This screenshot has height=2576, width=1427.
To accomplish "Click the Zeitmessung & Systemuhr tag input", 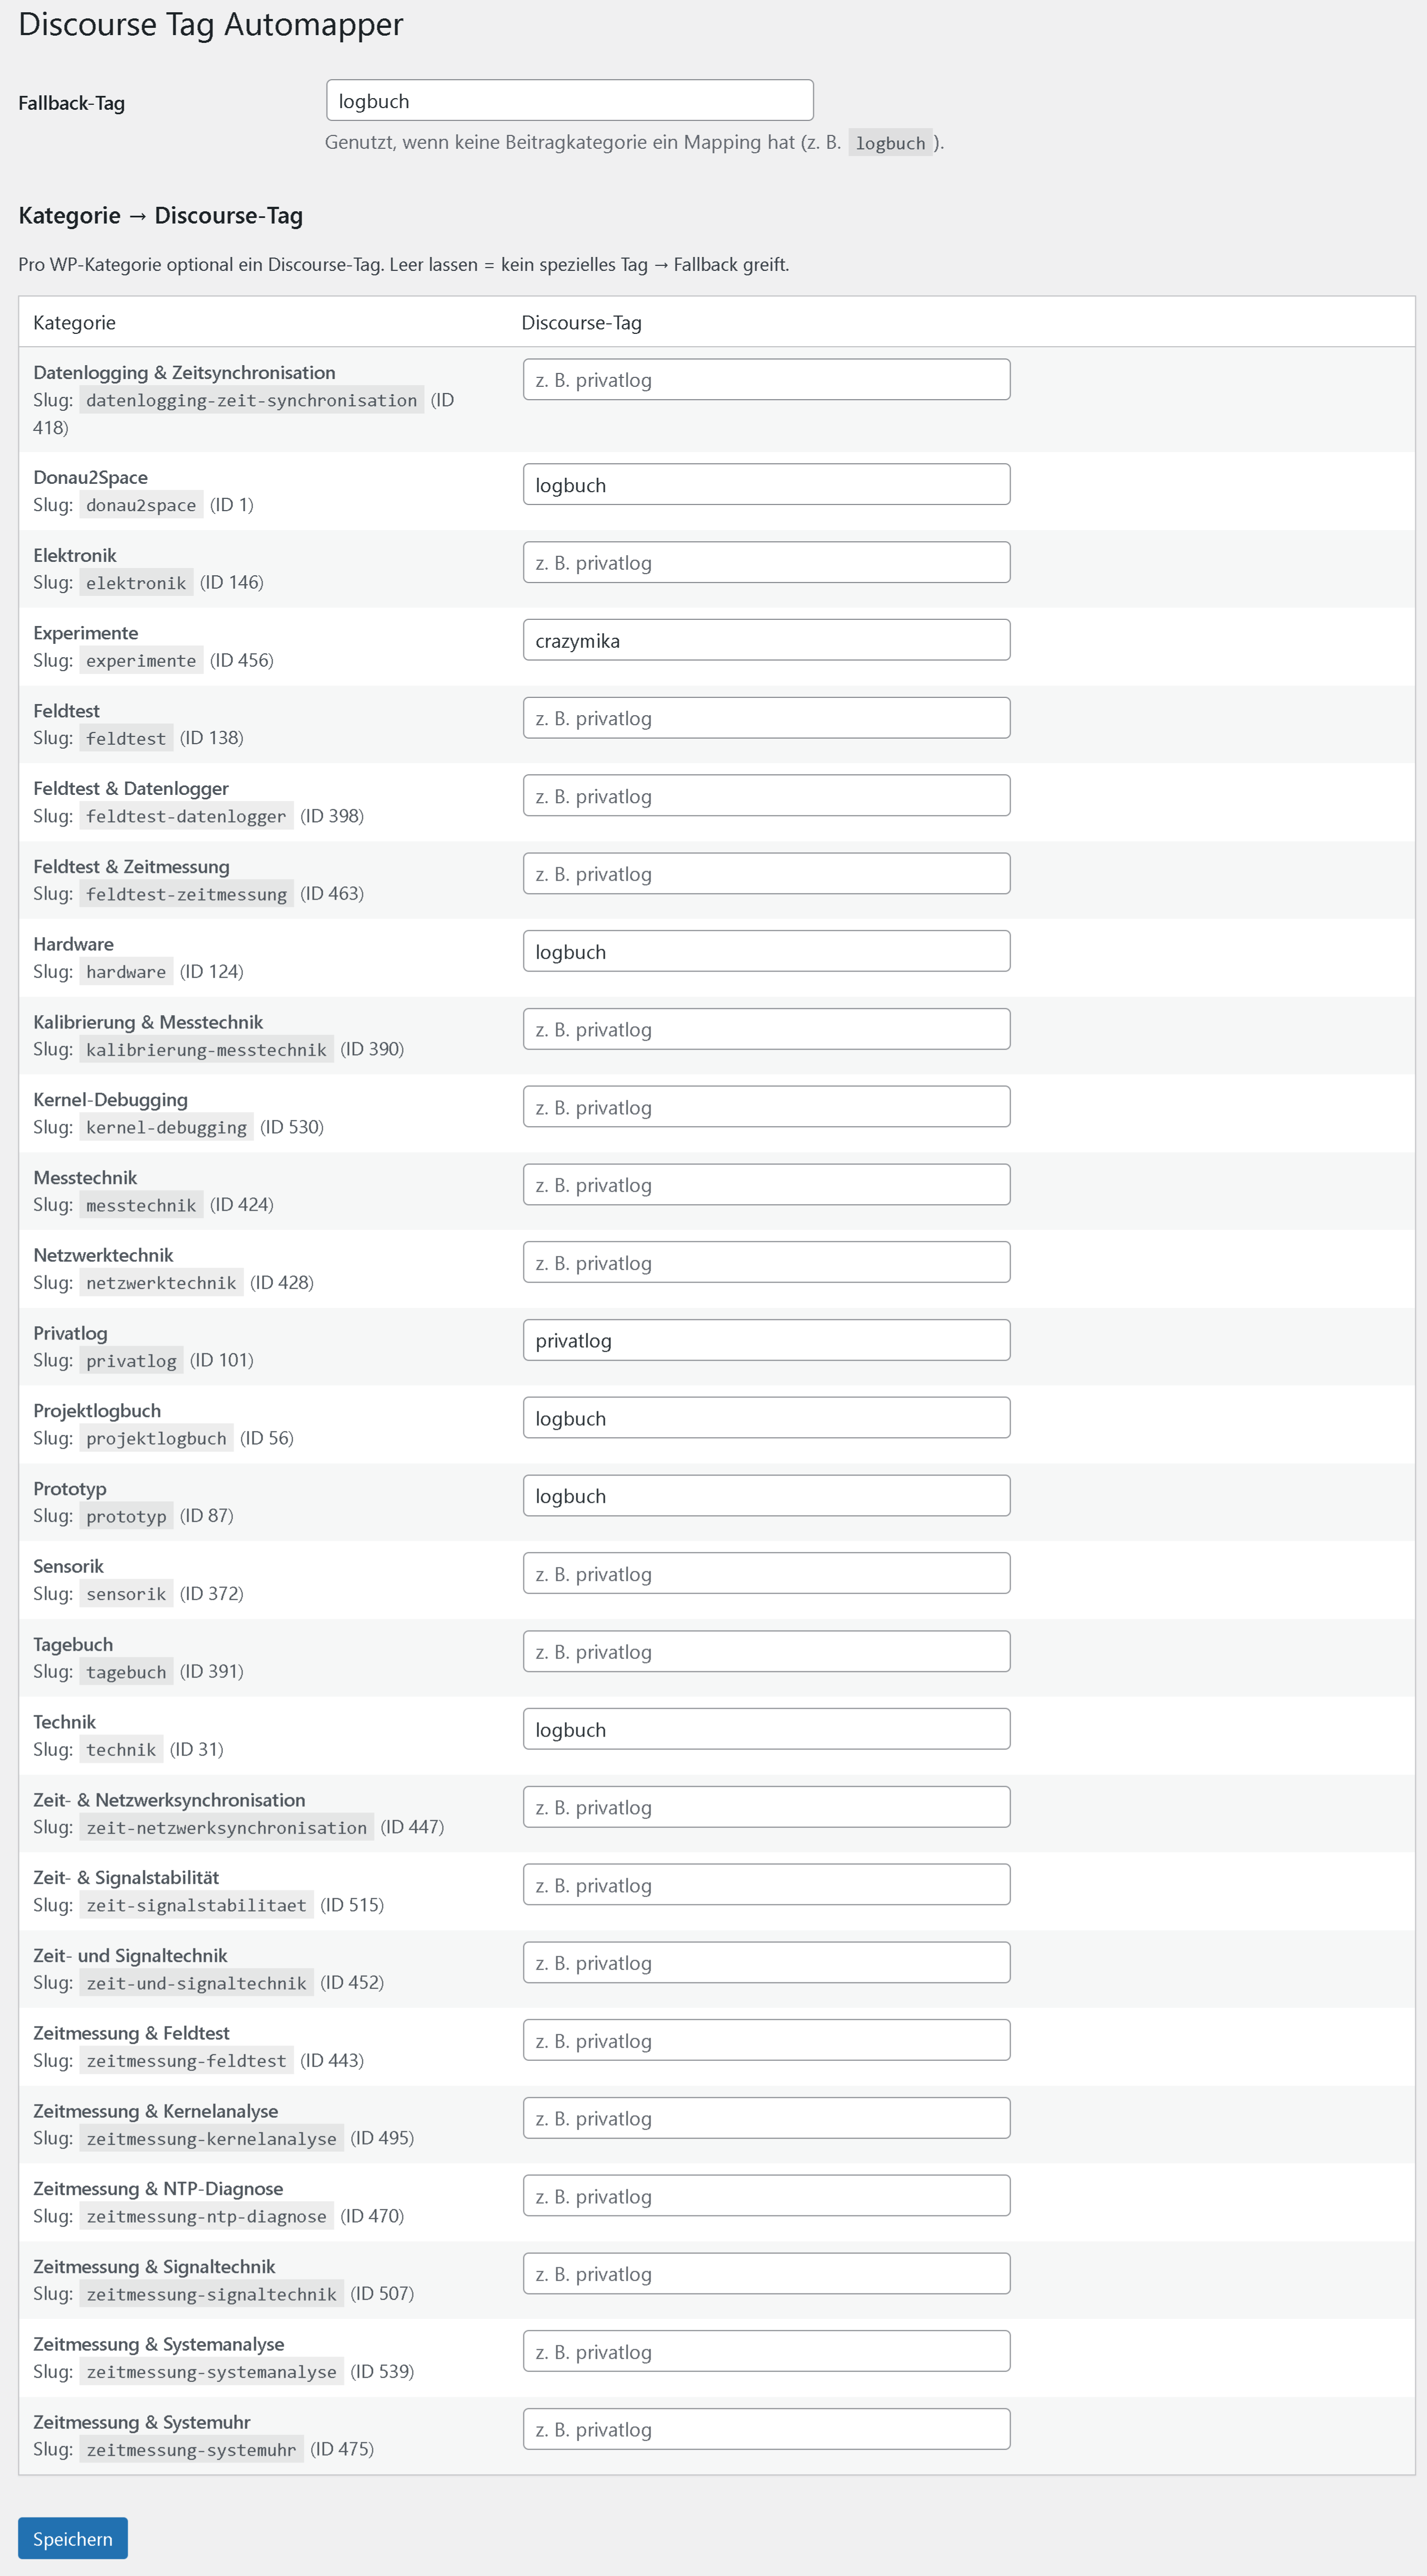I will [766, 2430].
